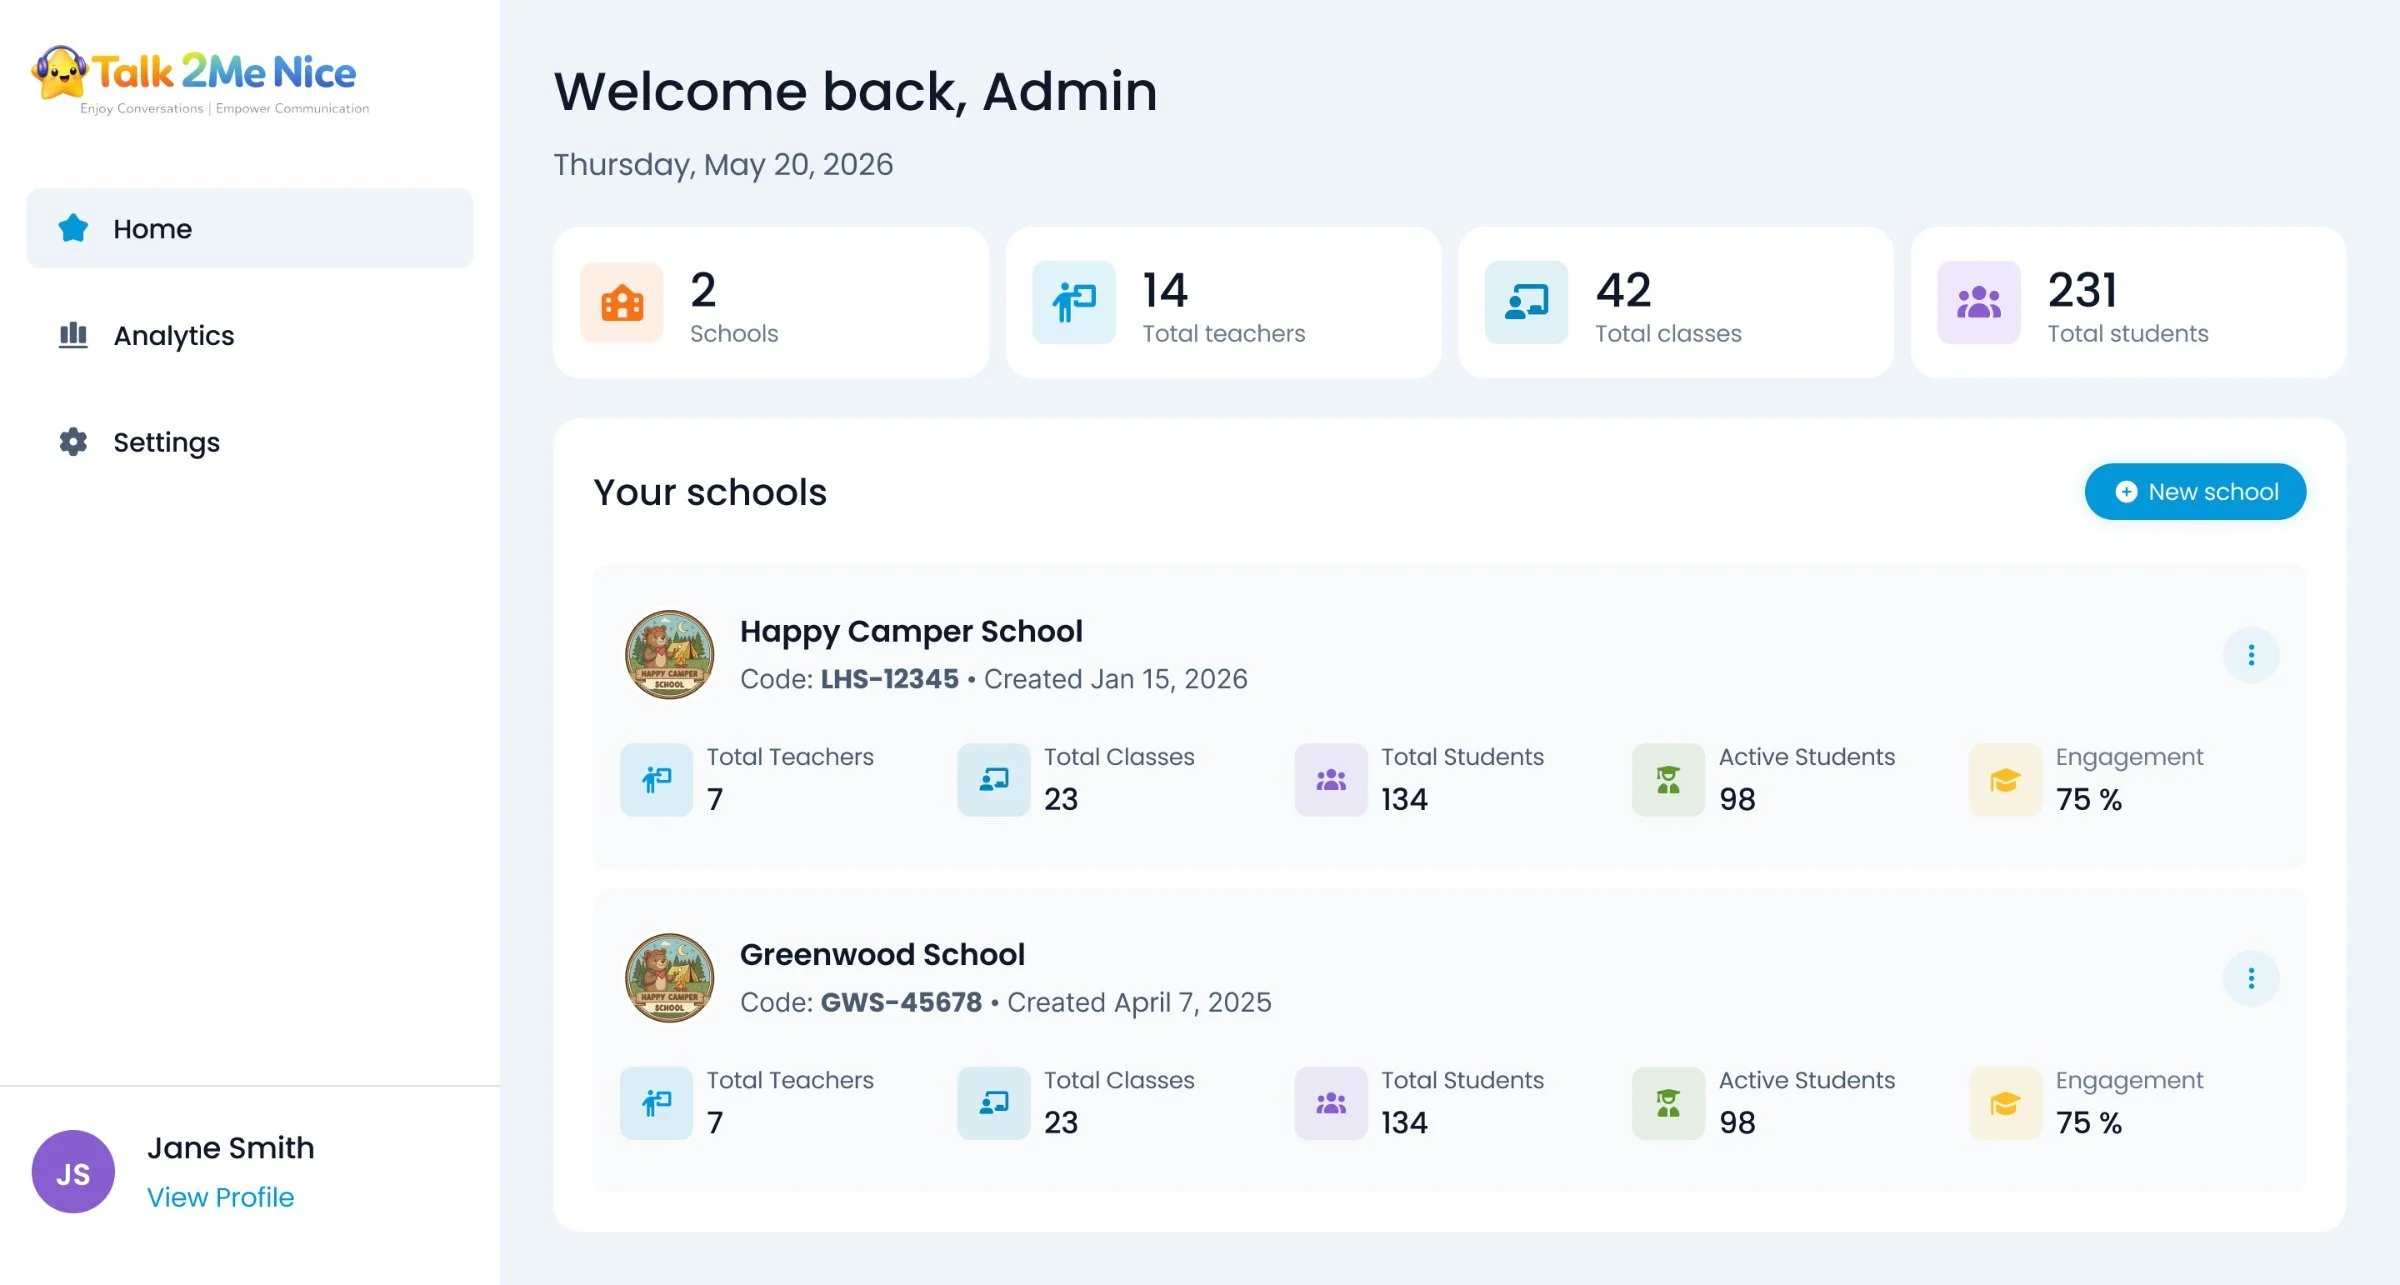Click the Thursday, May 20, 2026 date
This screenshot has height=1285, width=2400.
pos(723,164)
